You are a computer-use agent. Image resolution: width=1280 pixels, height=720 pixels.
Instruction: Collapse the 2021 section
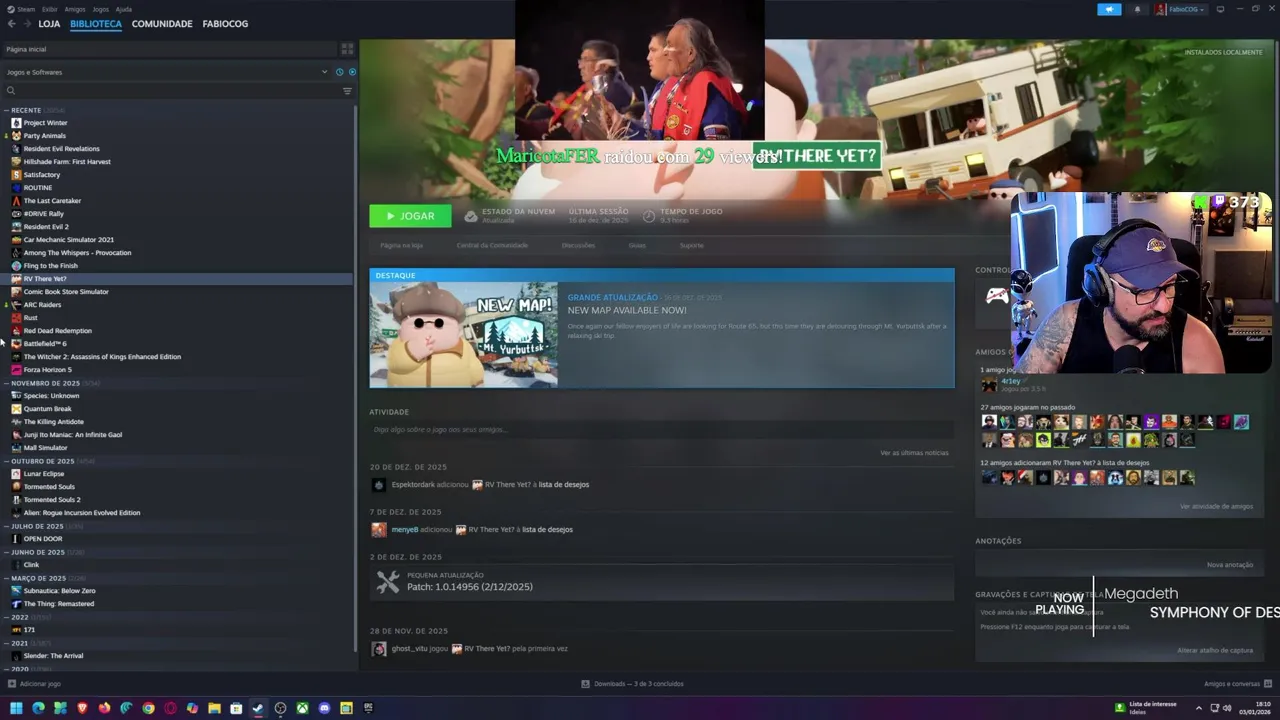tap(6, 643)
